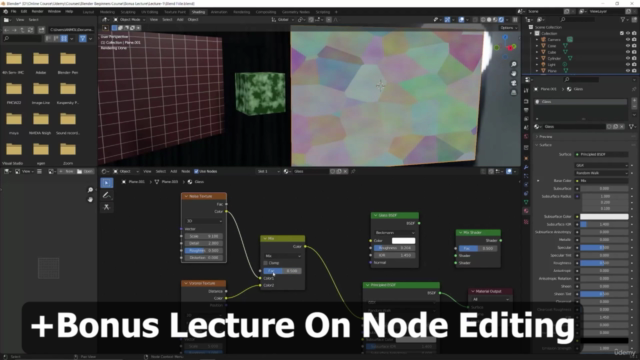Click the node editor pan hand icon
The width and height of the screenshot is (640, 360).
point(90,200)
